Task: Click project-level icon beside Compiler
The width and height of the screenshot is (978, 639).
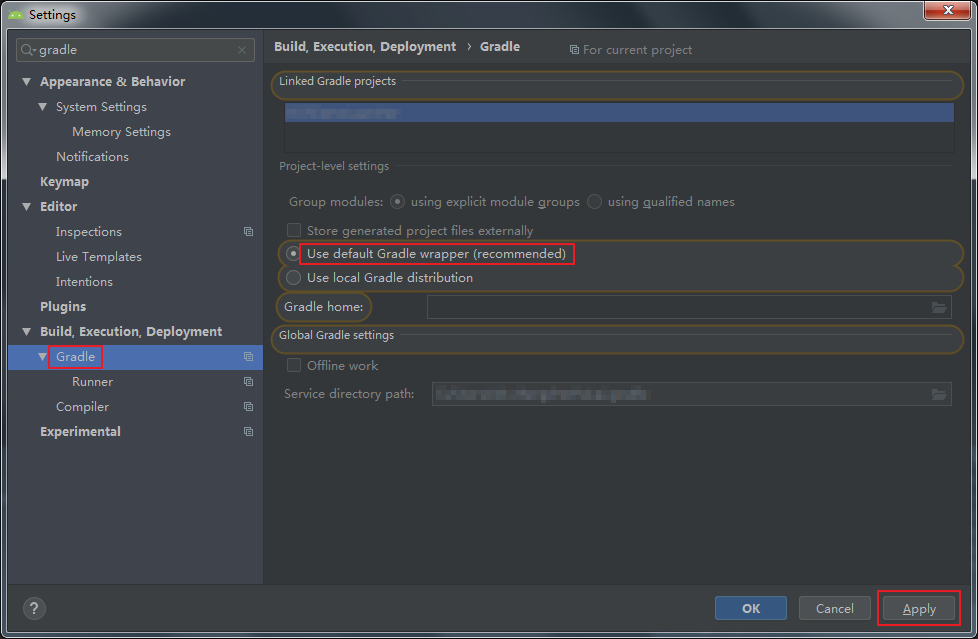Action: [x=248, y=406]
